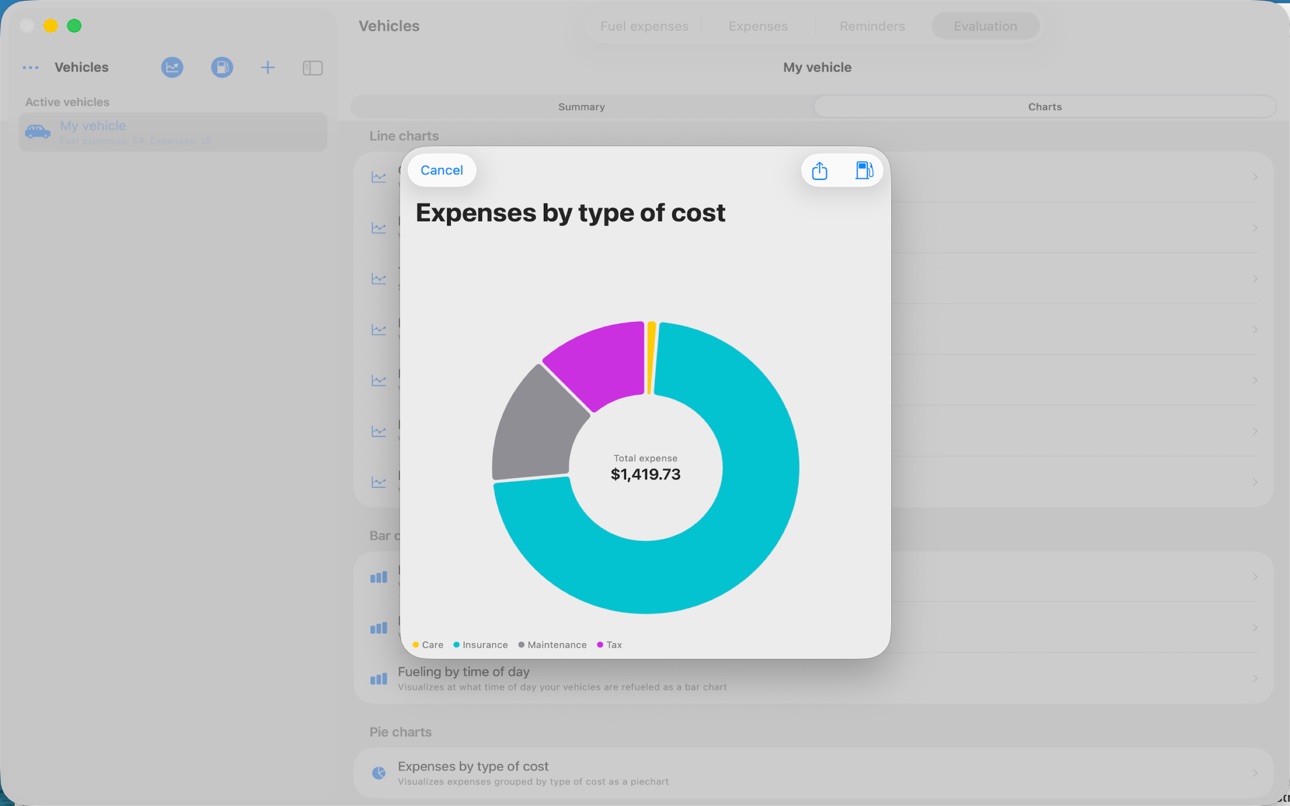Open the Fueling by time of day chart row

coord(813,679)
